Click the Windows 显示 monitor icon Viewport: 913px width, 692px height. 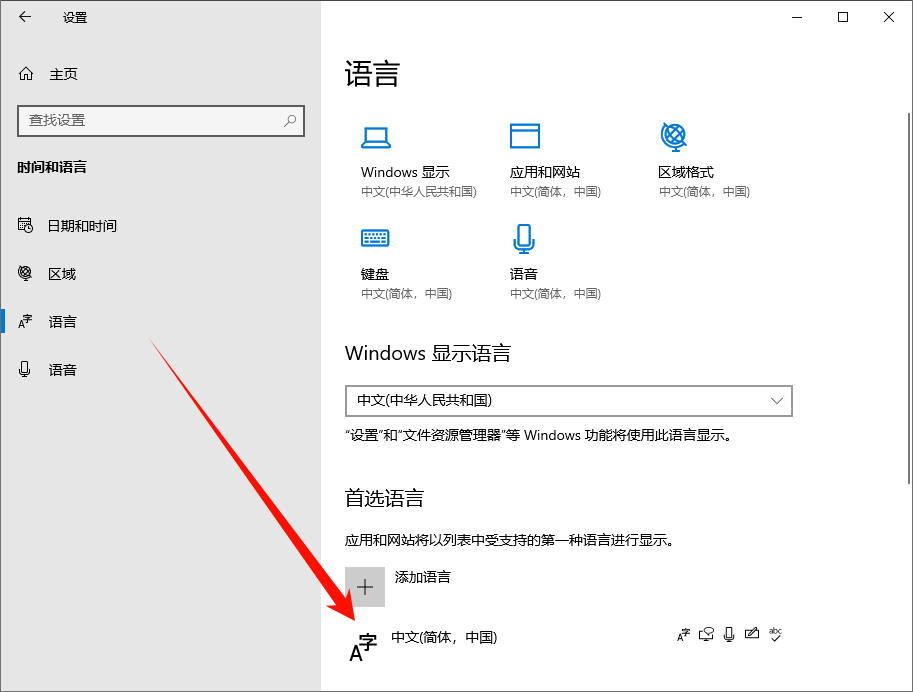[375, 136]
